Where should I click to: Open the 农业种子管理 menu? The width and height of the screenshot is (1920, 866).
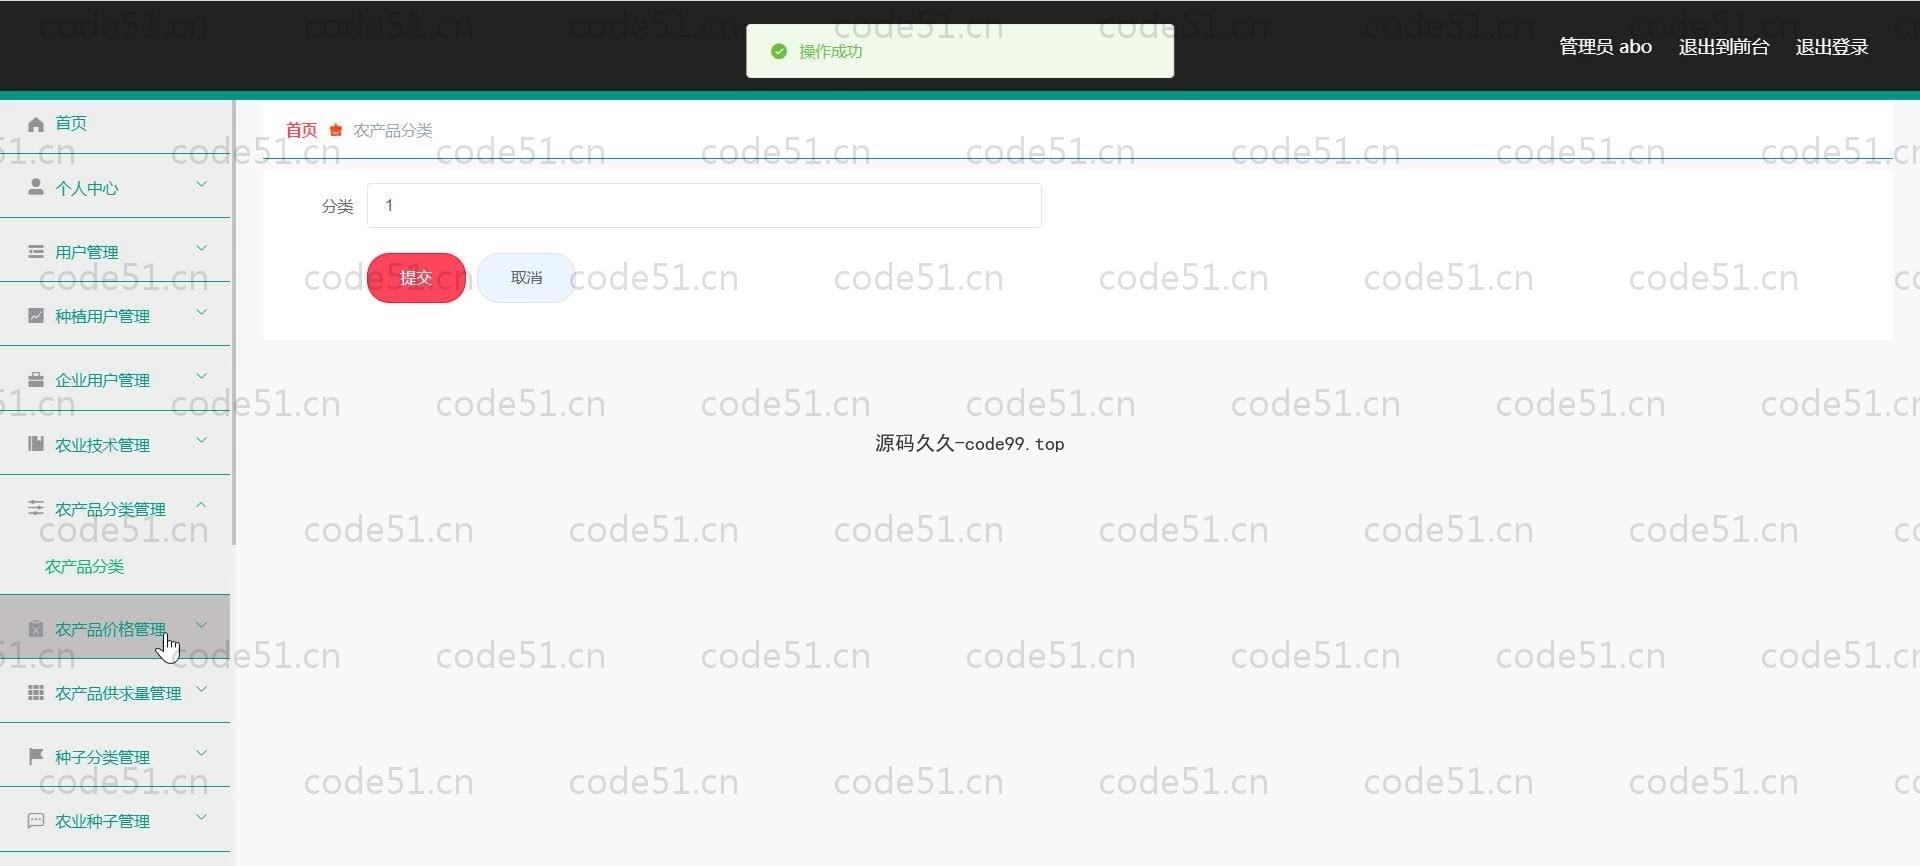coord(115,820)
